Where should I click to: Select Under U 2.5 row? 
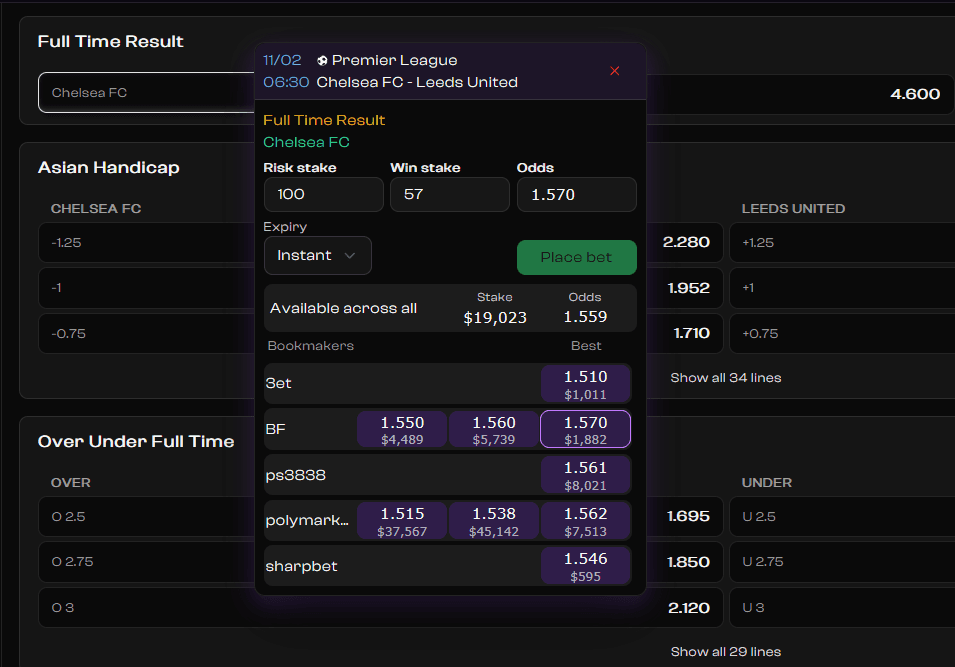tap(842, 517)
